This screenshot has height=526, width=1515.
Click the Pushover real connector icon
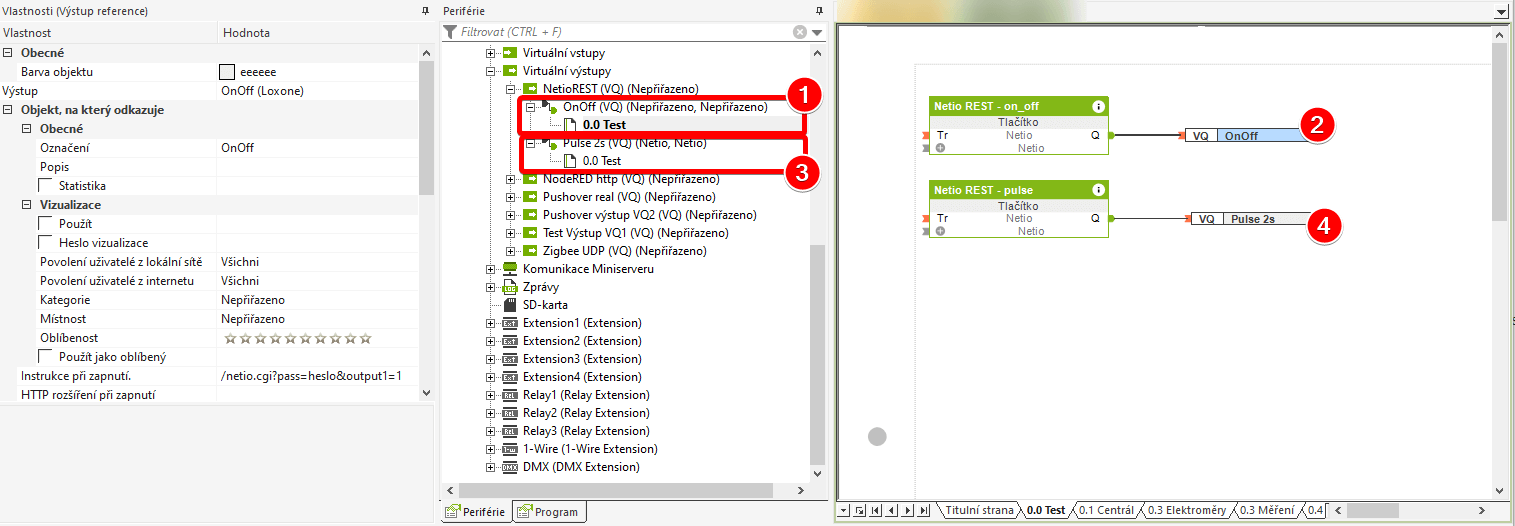[530, 197]
